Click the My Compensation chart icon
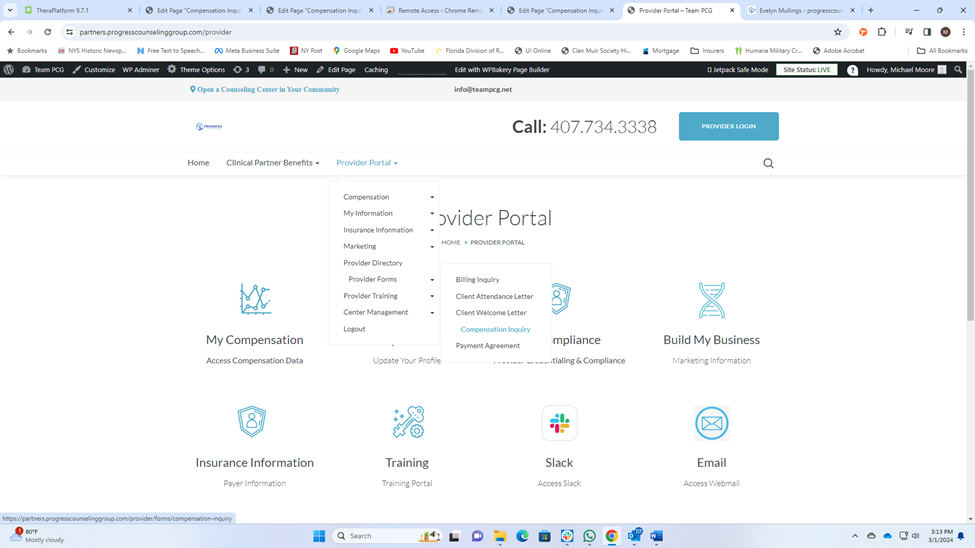Screen dimensions: 975x548 click(x=255, y=299)
